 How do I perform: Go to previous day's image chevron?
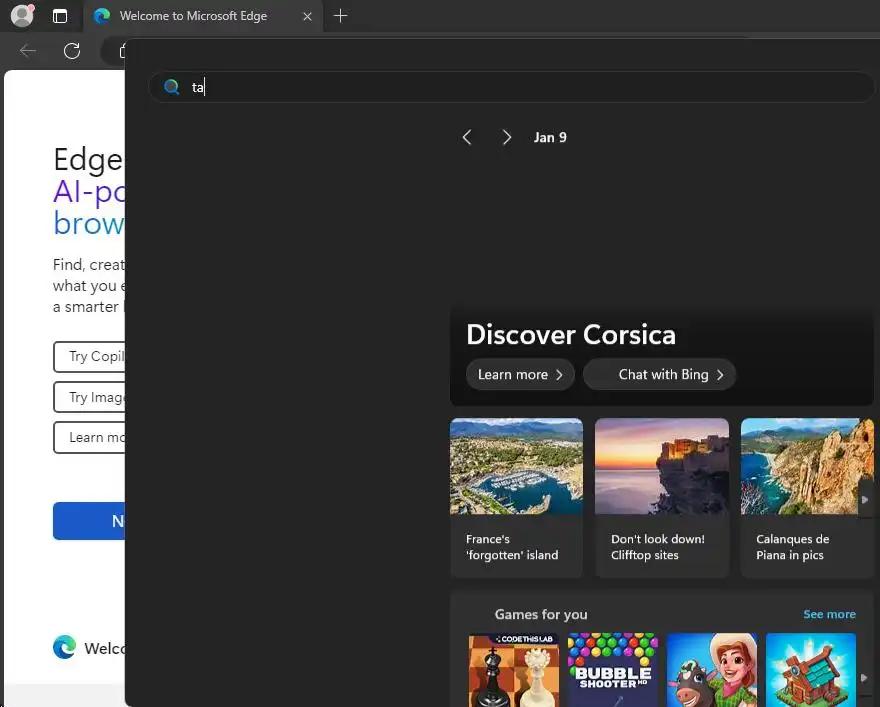click(x=467, y=137)
